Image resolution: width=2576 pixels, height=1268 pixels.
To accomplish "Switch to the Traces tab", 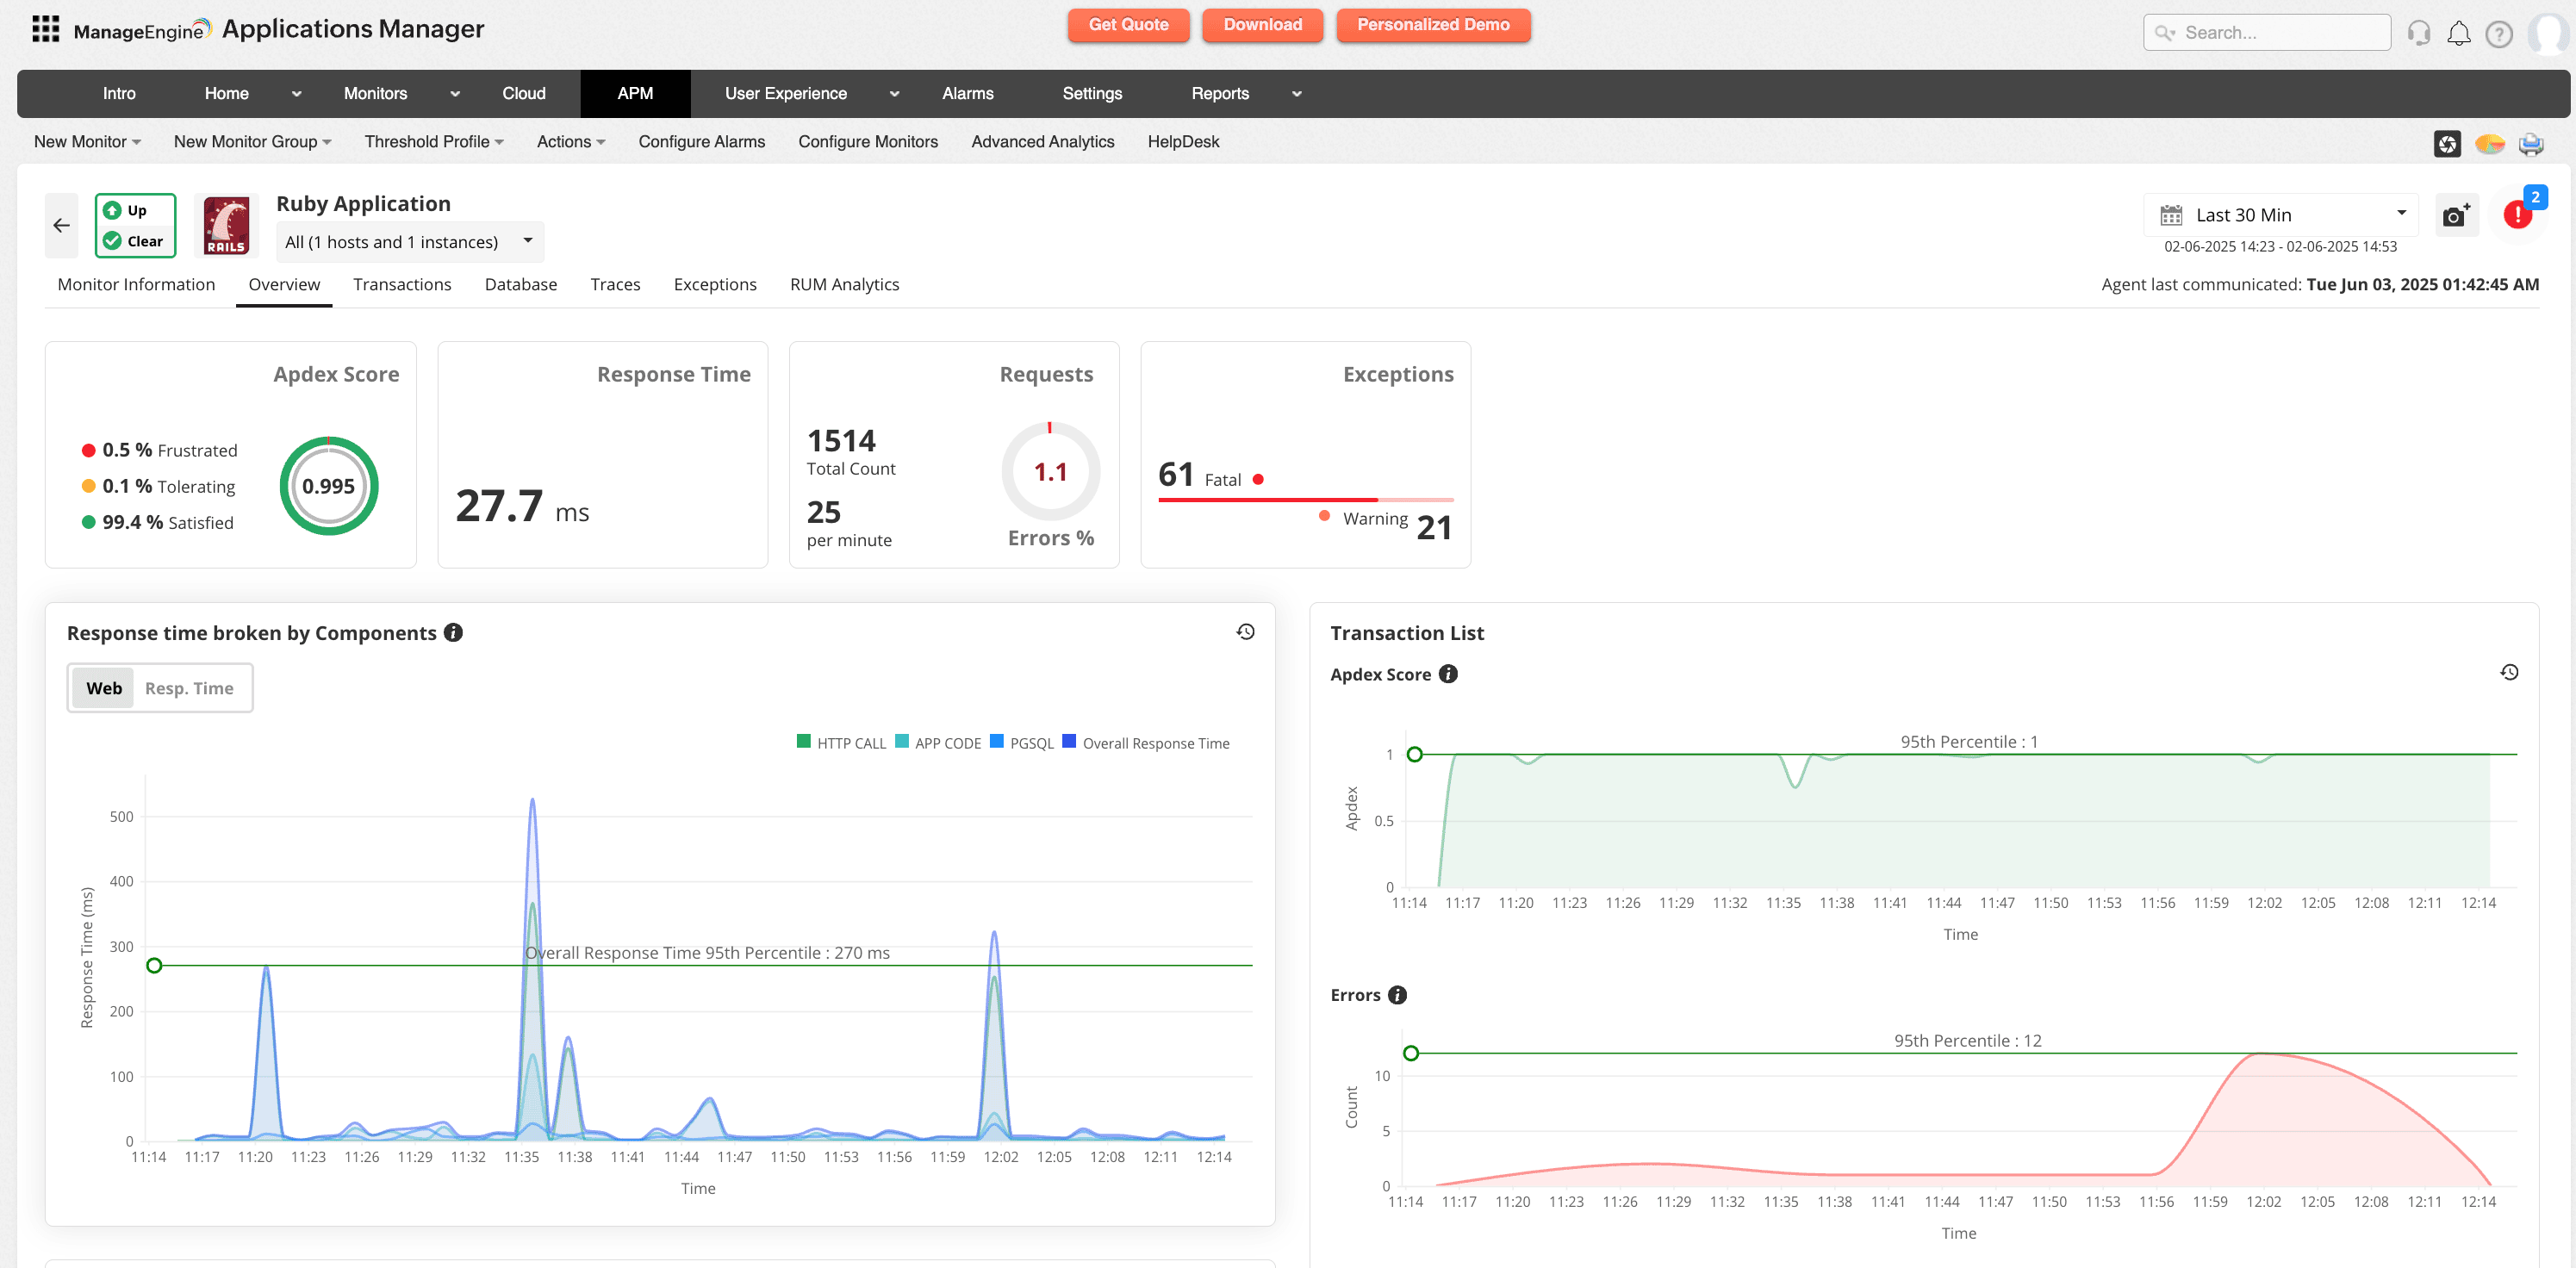I will coord(615,284).
